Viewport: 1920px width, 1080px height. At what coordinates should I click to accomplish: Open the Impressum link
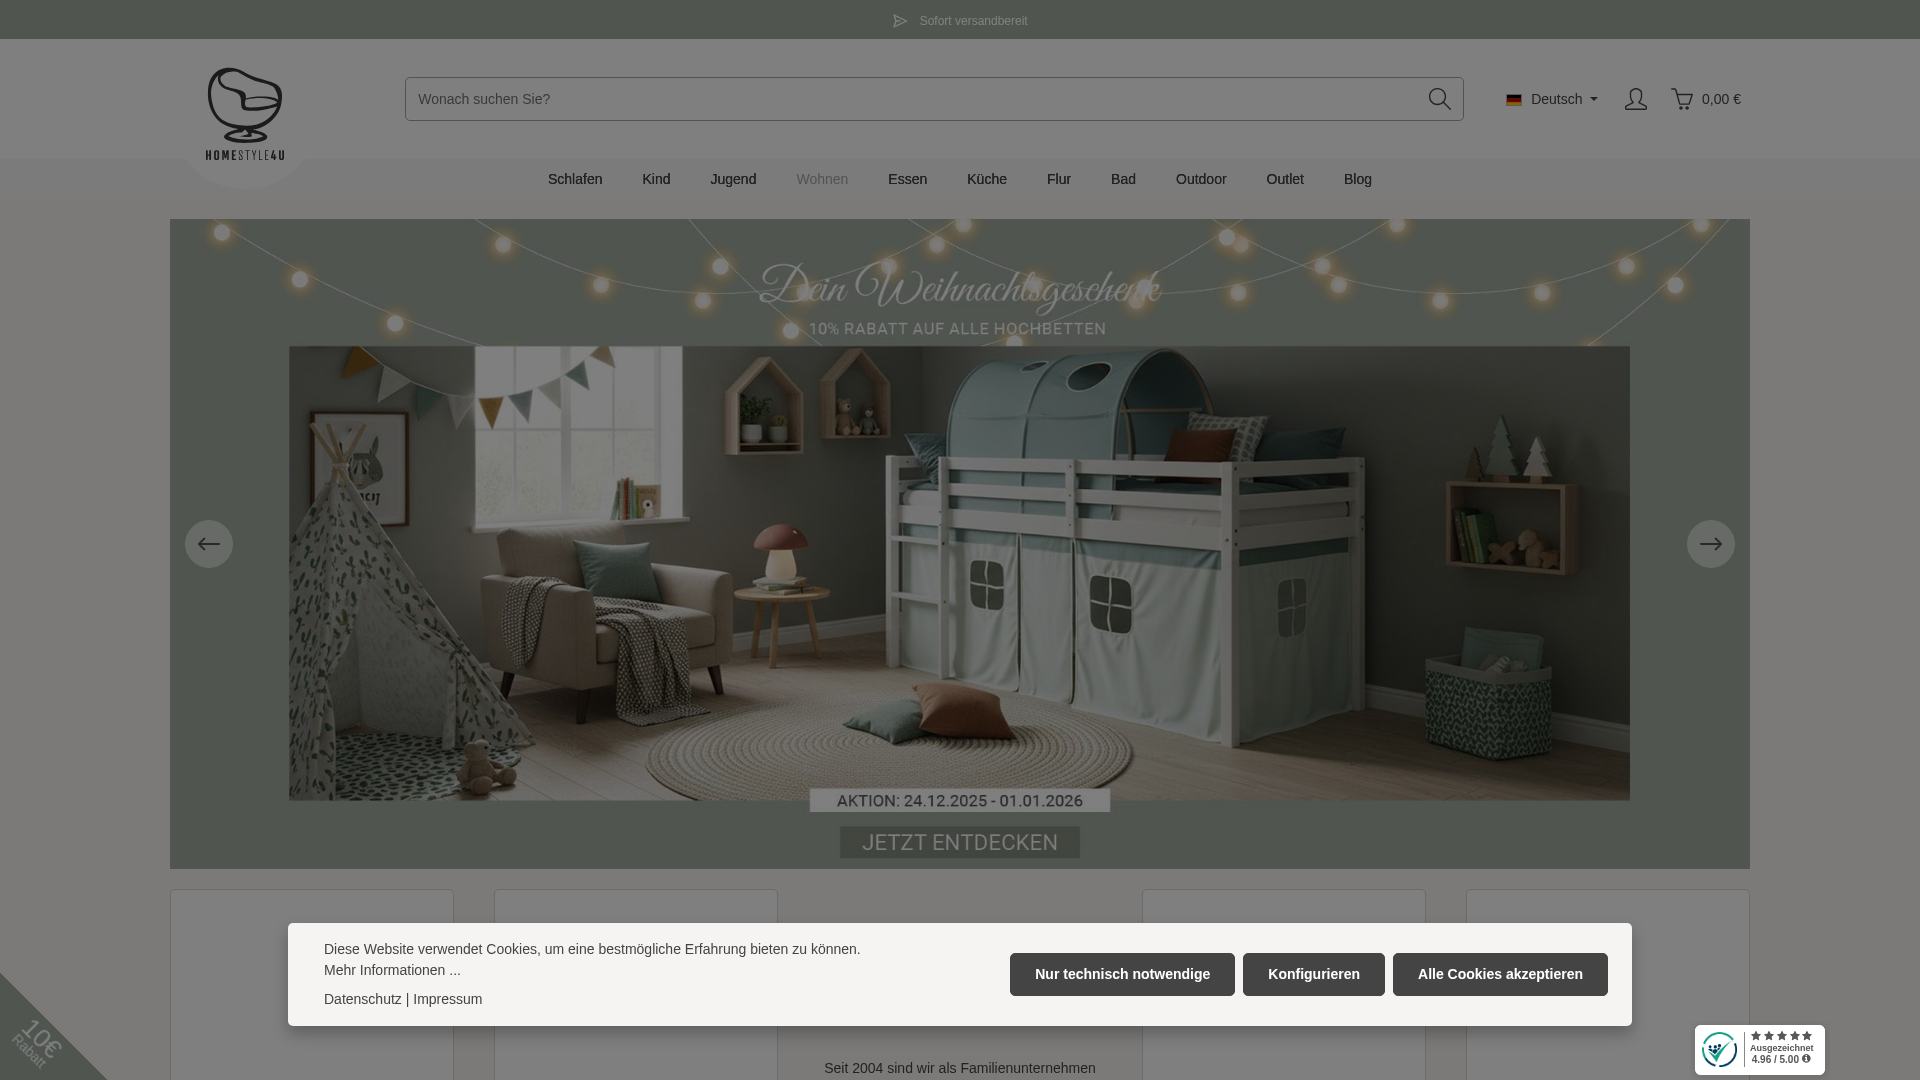click(447, 999)
